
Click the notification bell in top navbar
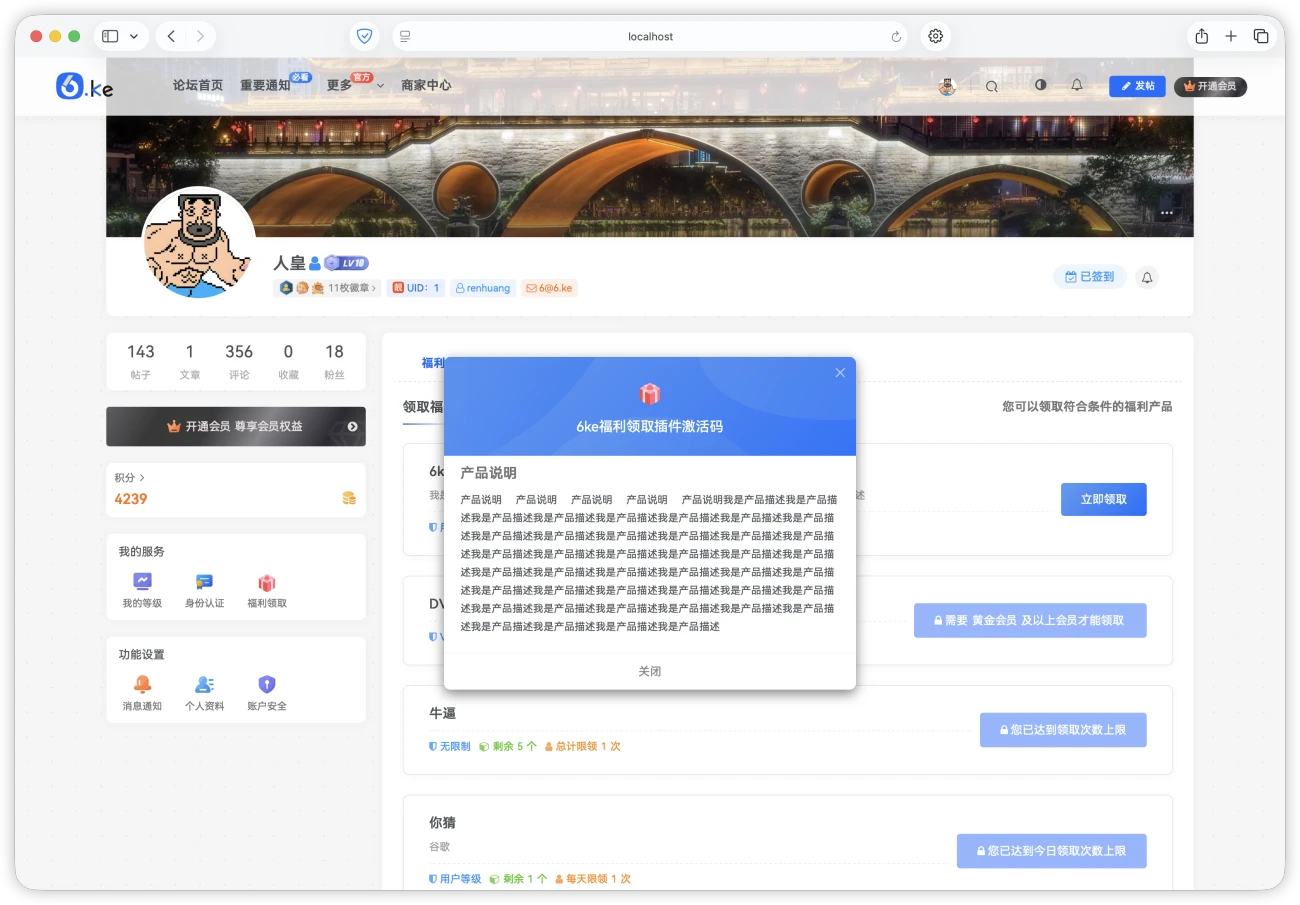pos(1077,86)
